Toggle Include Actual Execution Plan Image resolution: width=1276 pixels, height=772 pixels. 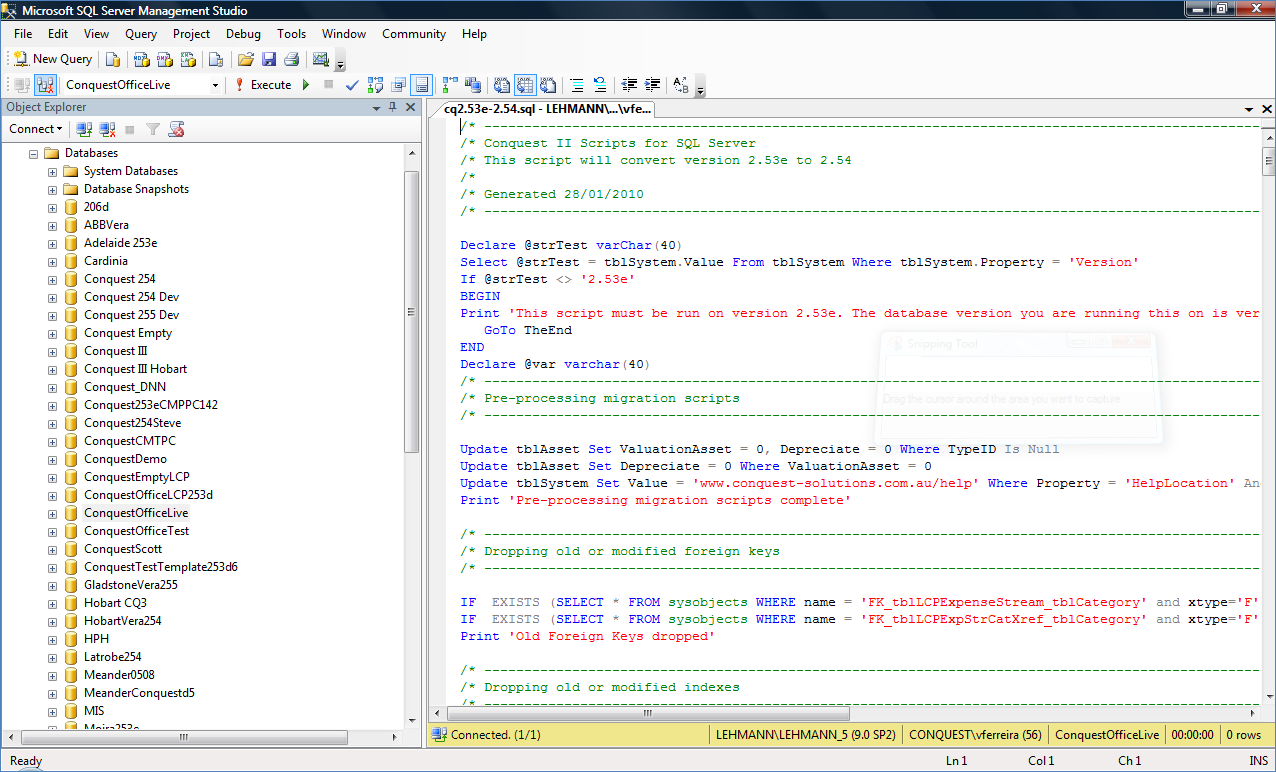click(450, 85)
